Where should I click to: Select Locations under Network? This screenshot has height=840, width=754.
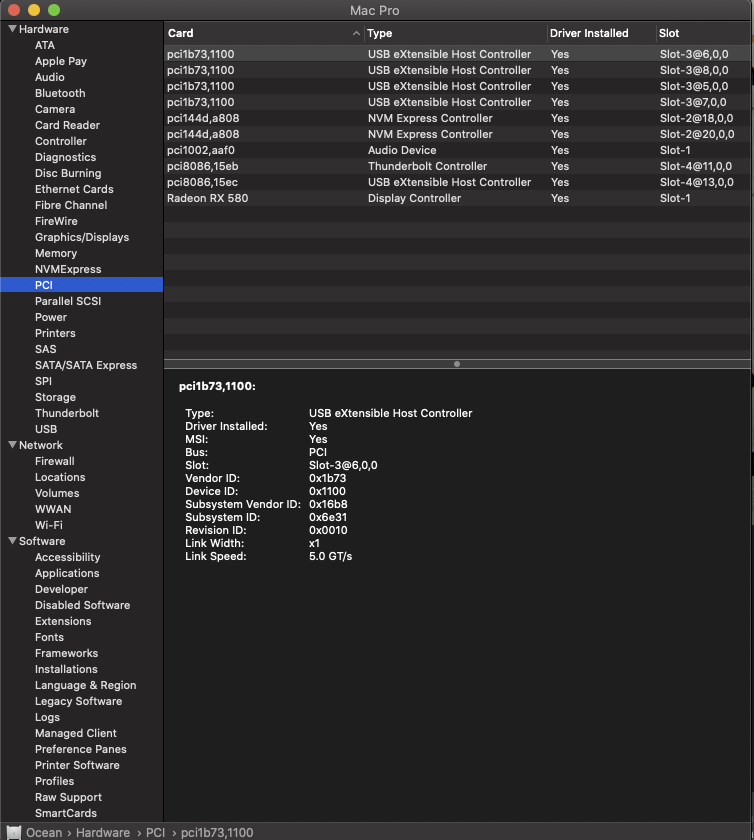(60, 477)
